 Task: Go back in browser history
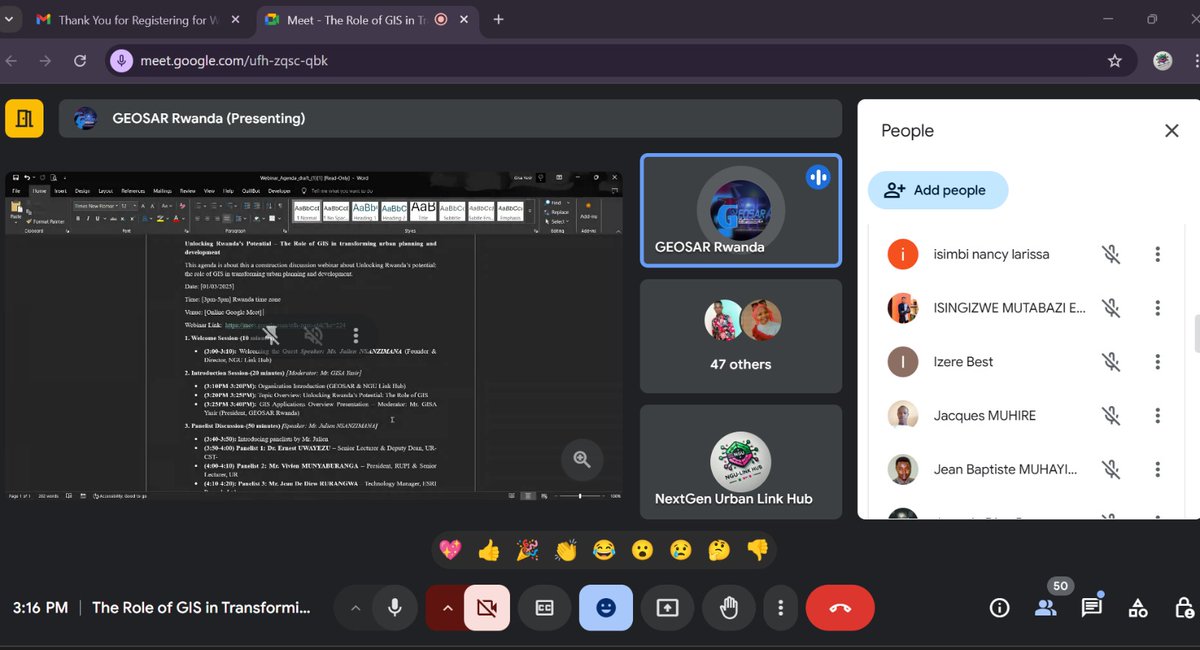tap(11, 61)
